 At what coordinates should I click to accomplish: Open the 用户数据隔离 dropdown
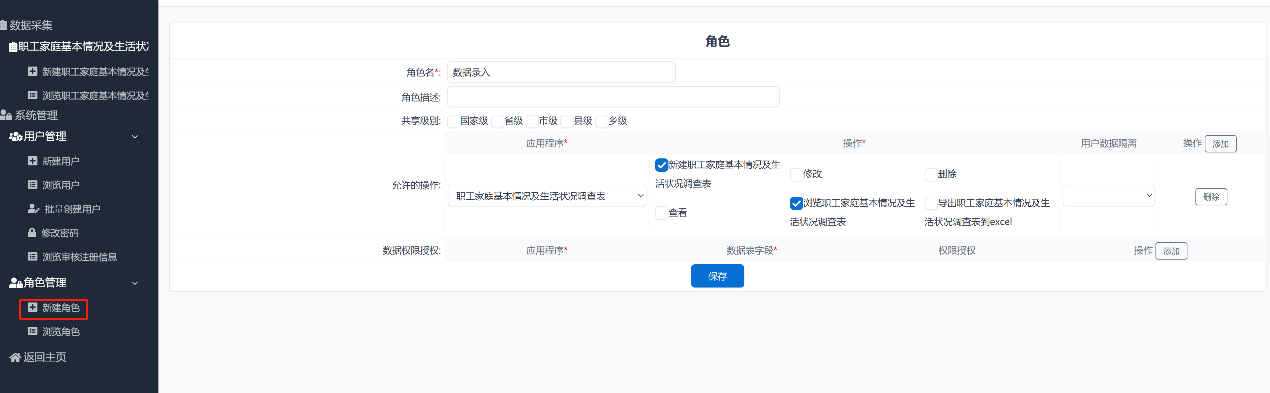point(1109,196)
